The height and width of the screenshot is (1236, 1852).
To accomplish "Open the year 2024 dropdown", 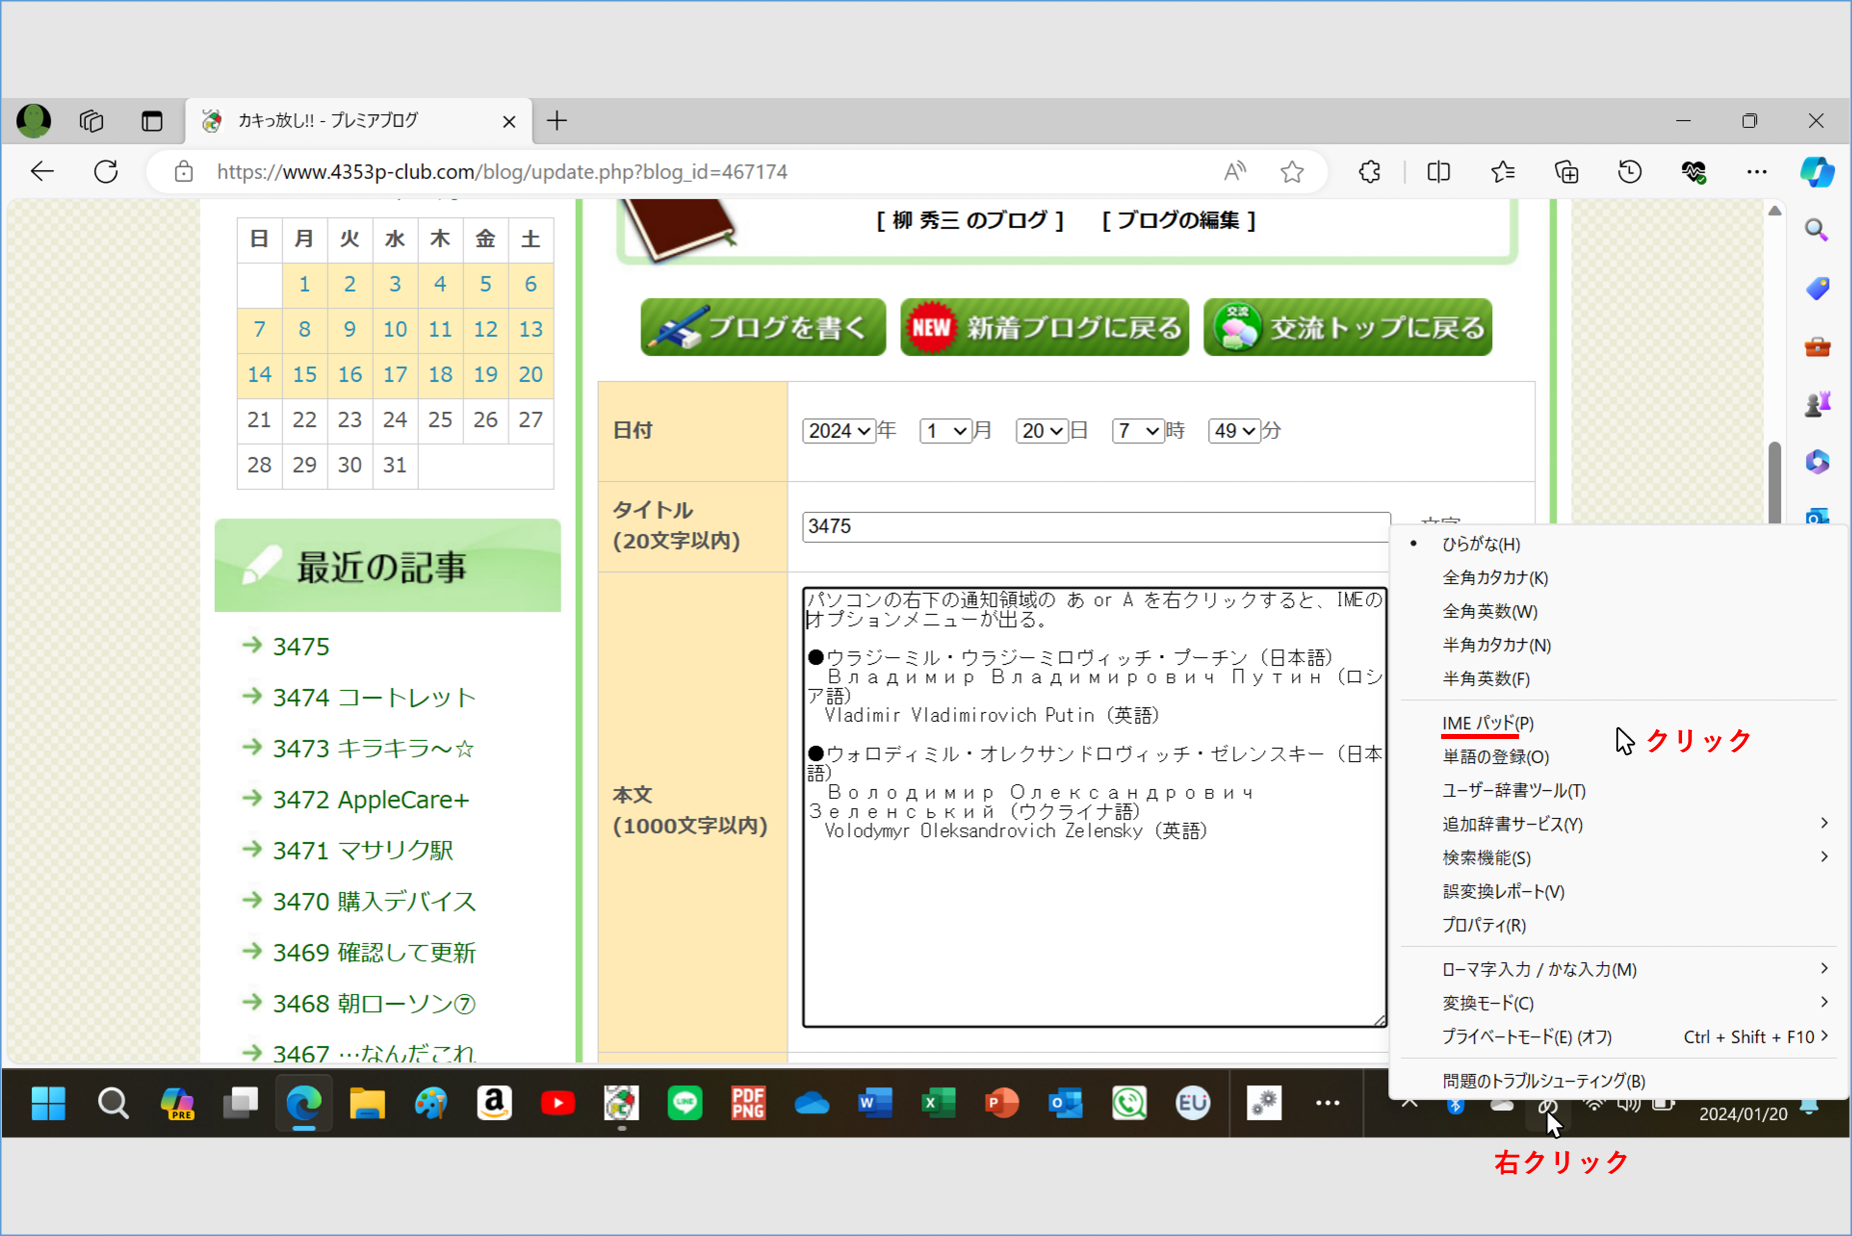I will click(838, 431).
